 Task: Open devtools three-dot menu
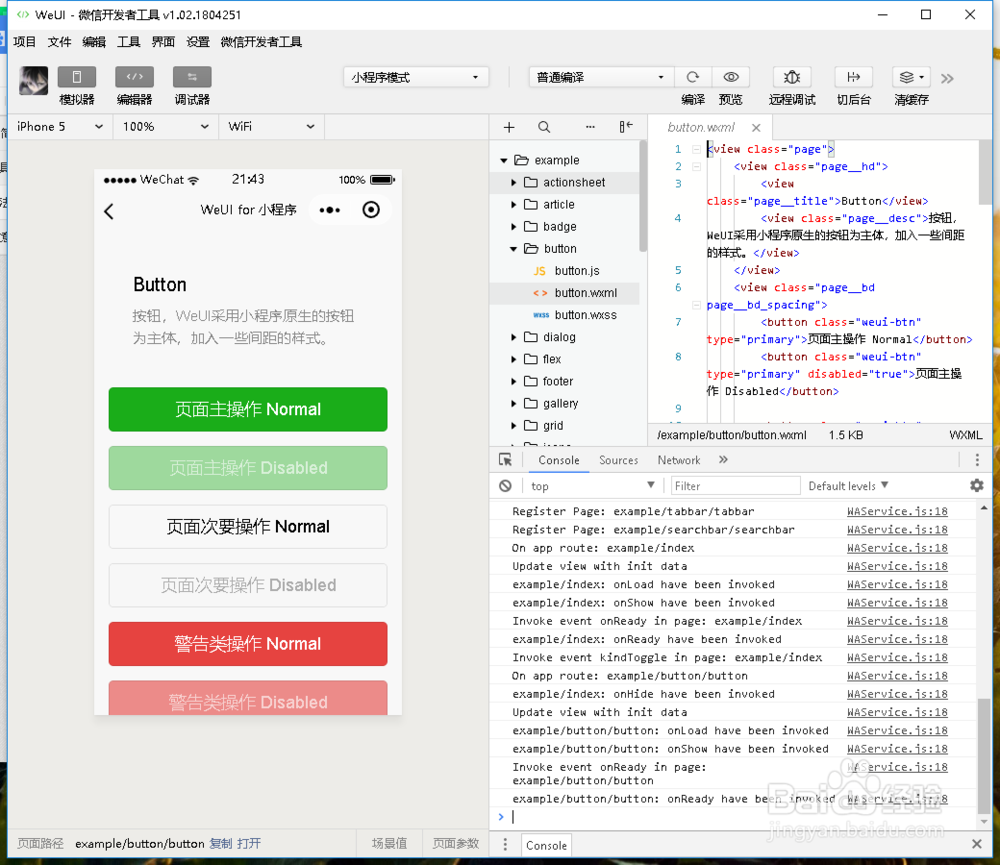(x=976, y=460)
